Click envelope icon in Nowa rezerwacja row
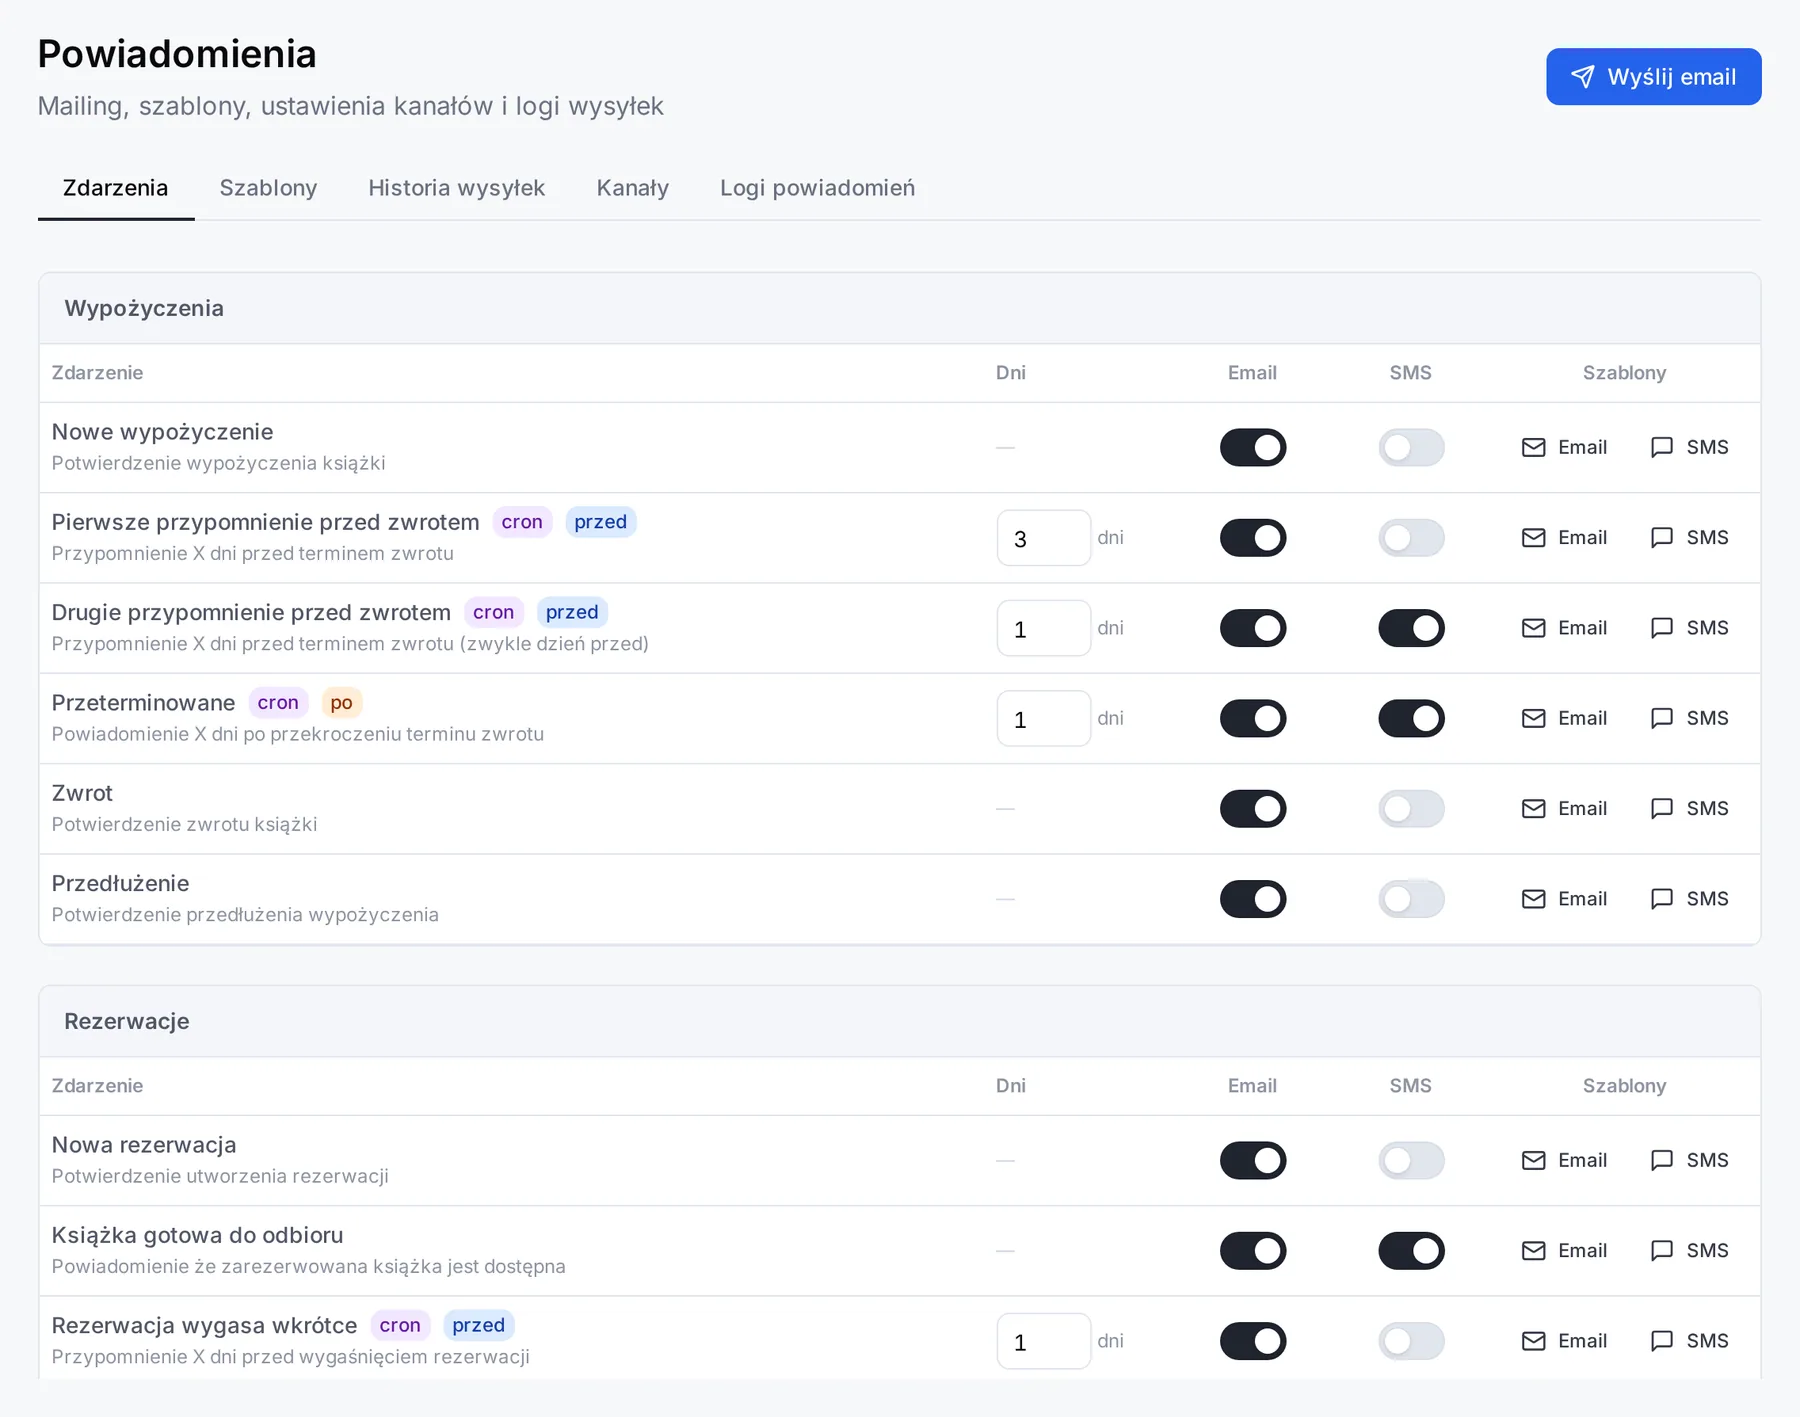The image size is (1800, 1417). pyautogui.click(x=1533, y=1160)
